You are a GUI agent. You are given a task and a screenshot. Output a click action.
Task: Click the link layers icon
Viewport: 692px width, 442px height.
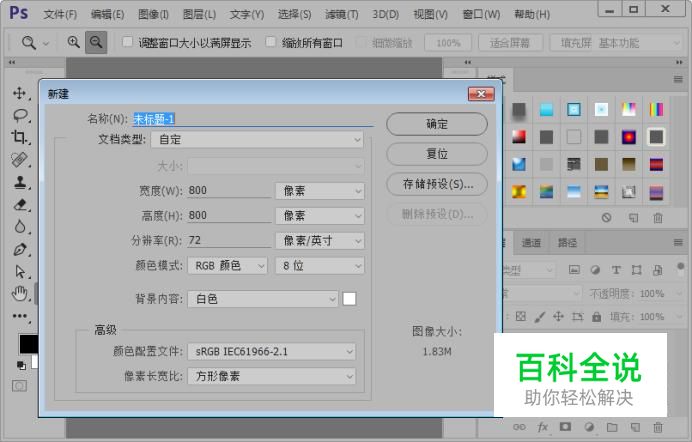coord(519,427)
